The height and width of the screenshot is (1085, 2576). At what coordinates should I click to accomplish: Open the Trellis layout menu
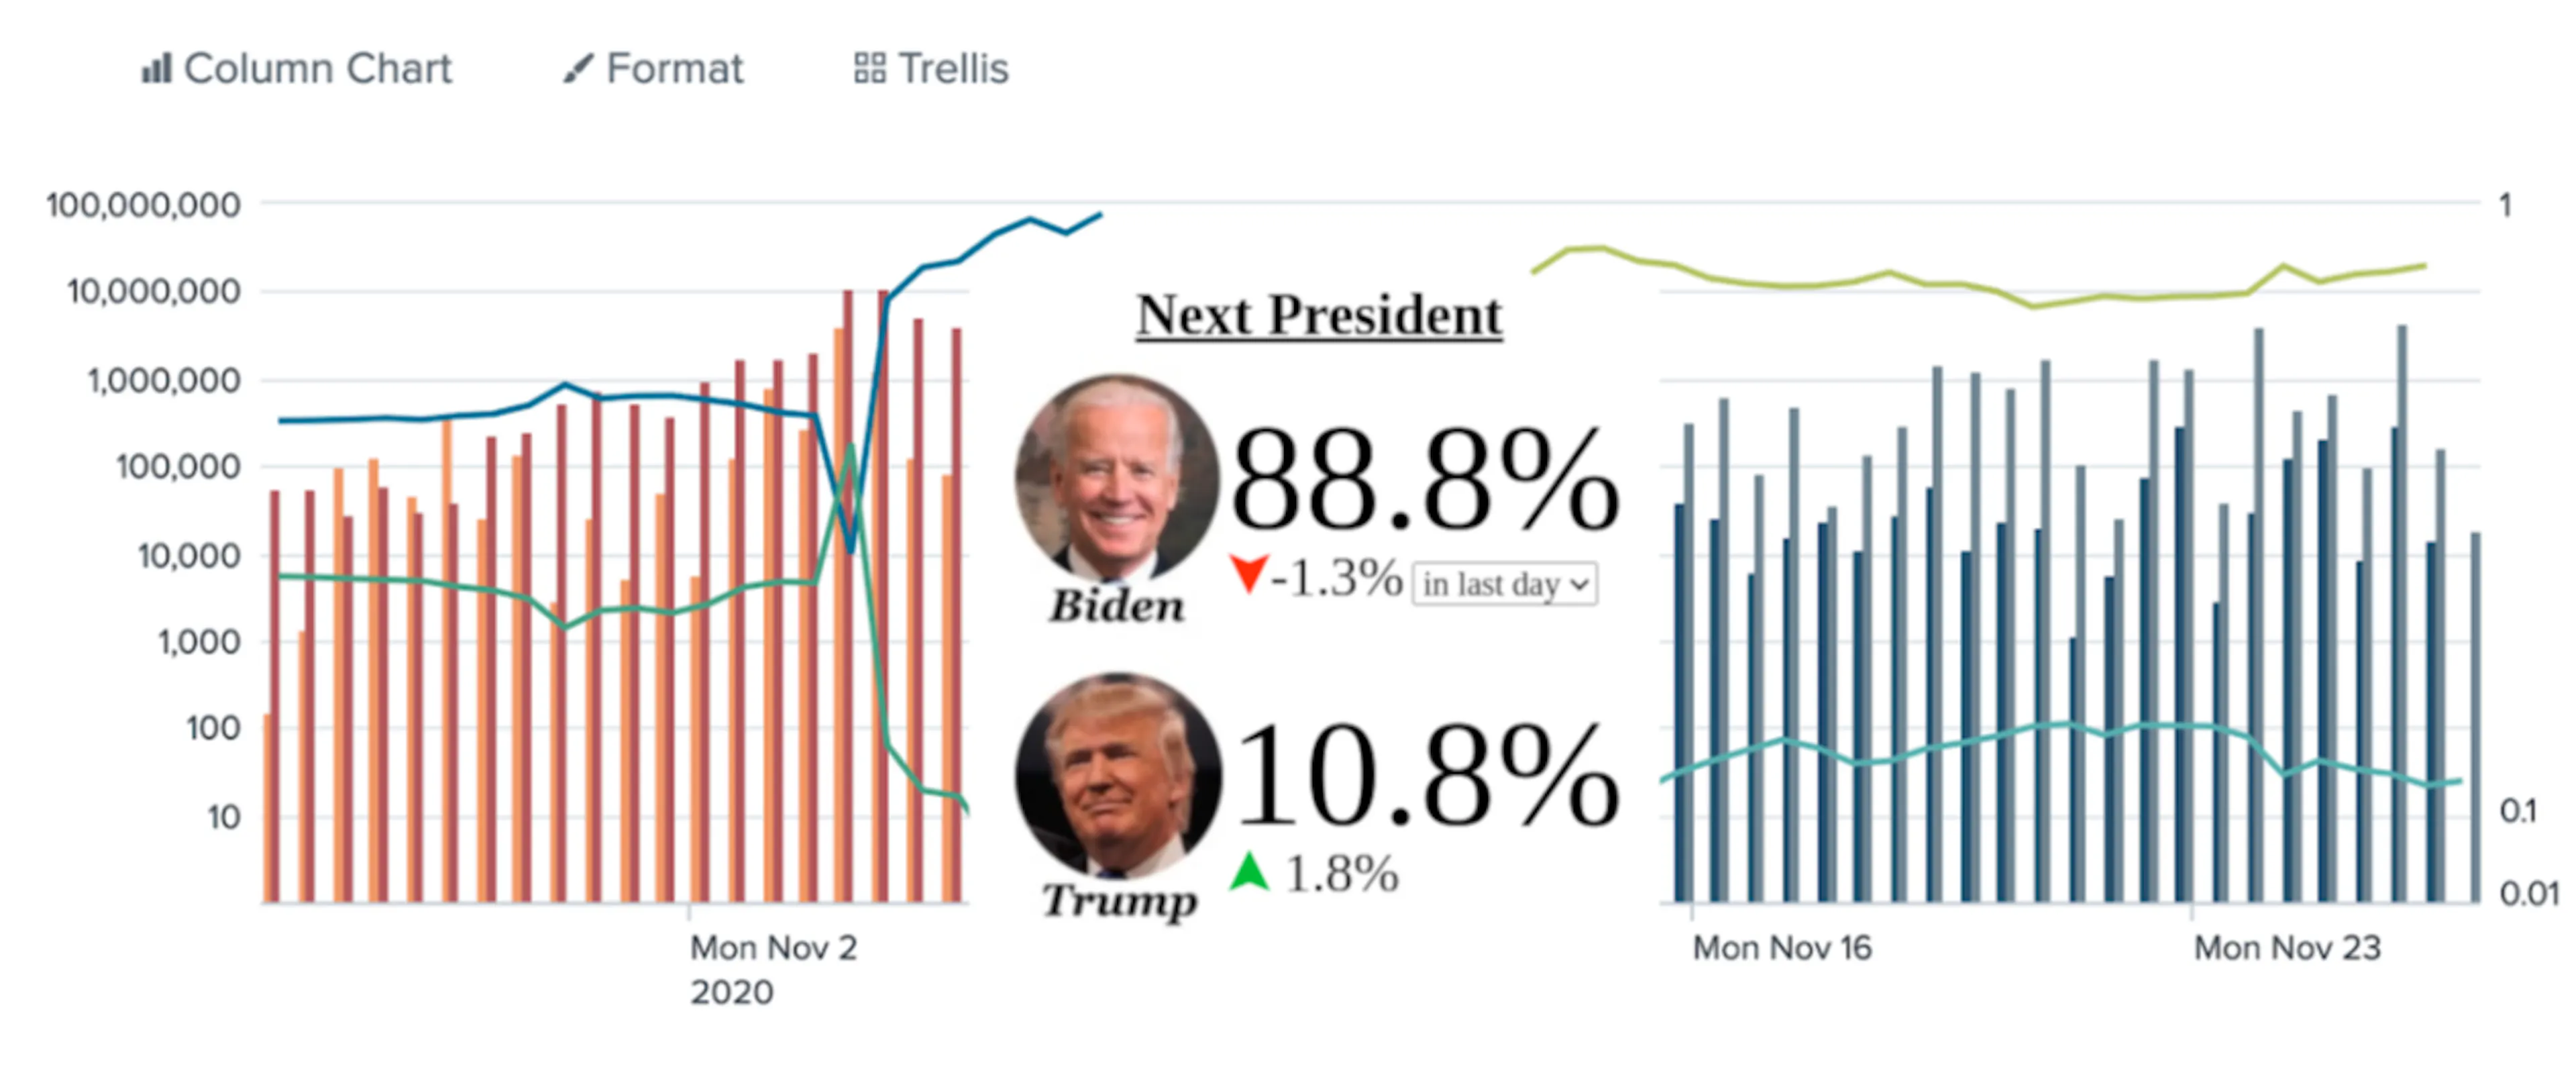tap(931, 69)
